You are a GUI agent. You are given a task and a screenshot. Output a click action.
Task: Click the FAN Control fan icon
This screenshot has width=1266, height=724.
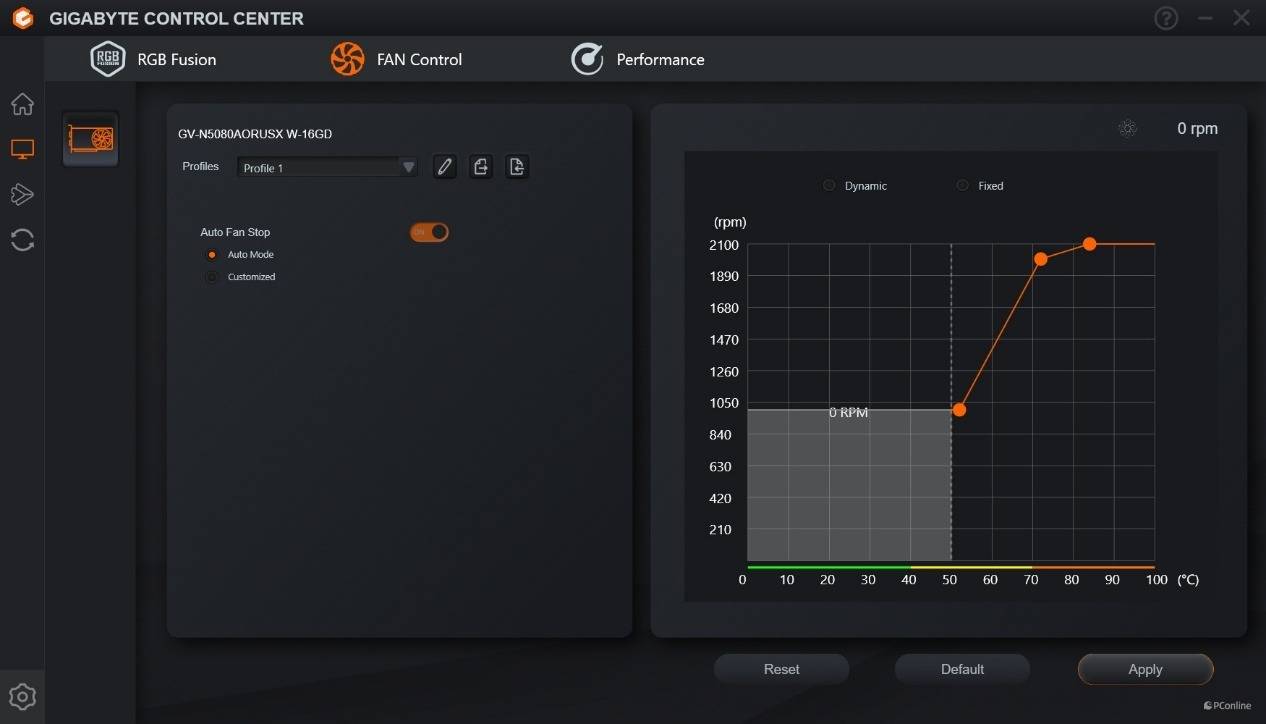click(x=348, y=59)
